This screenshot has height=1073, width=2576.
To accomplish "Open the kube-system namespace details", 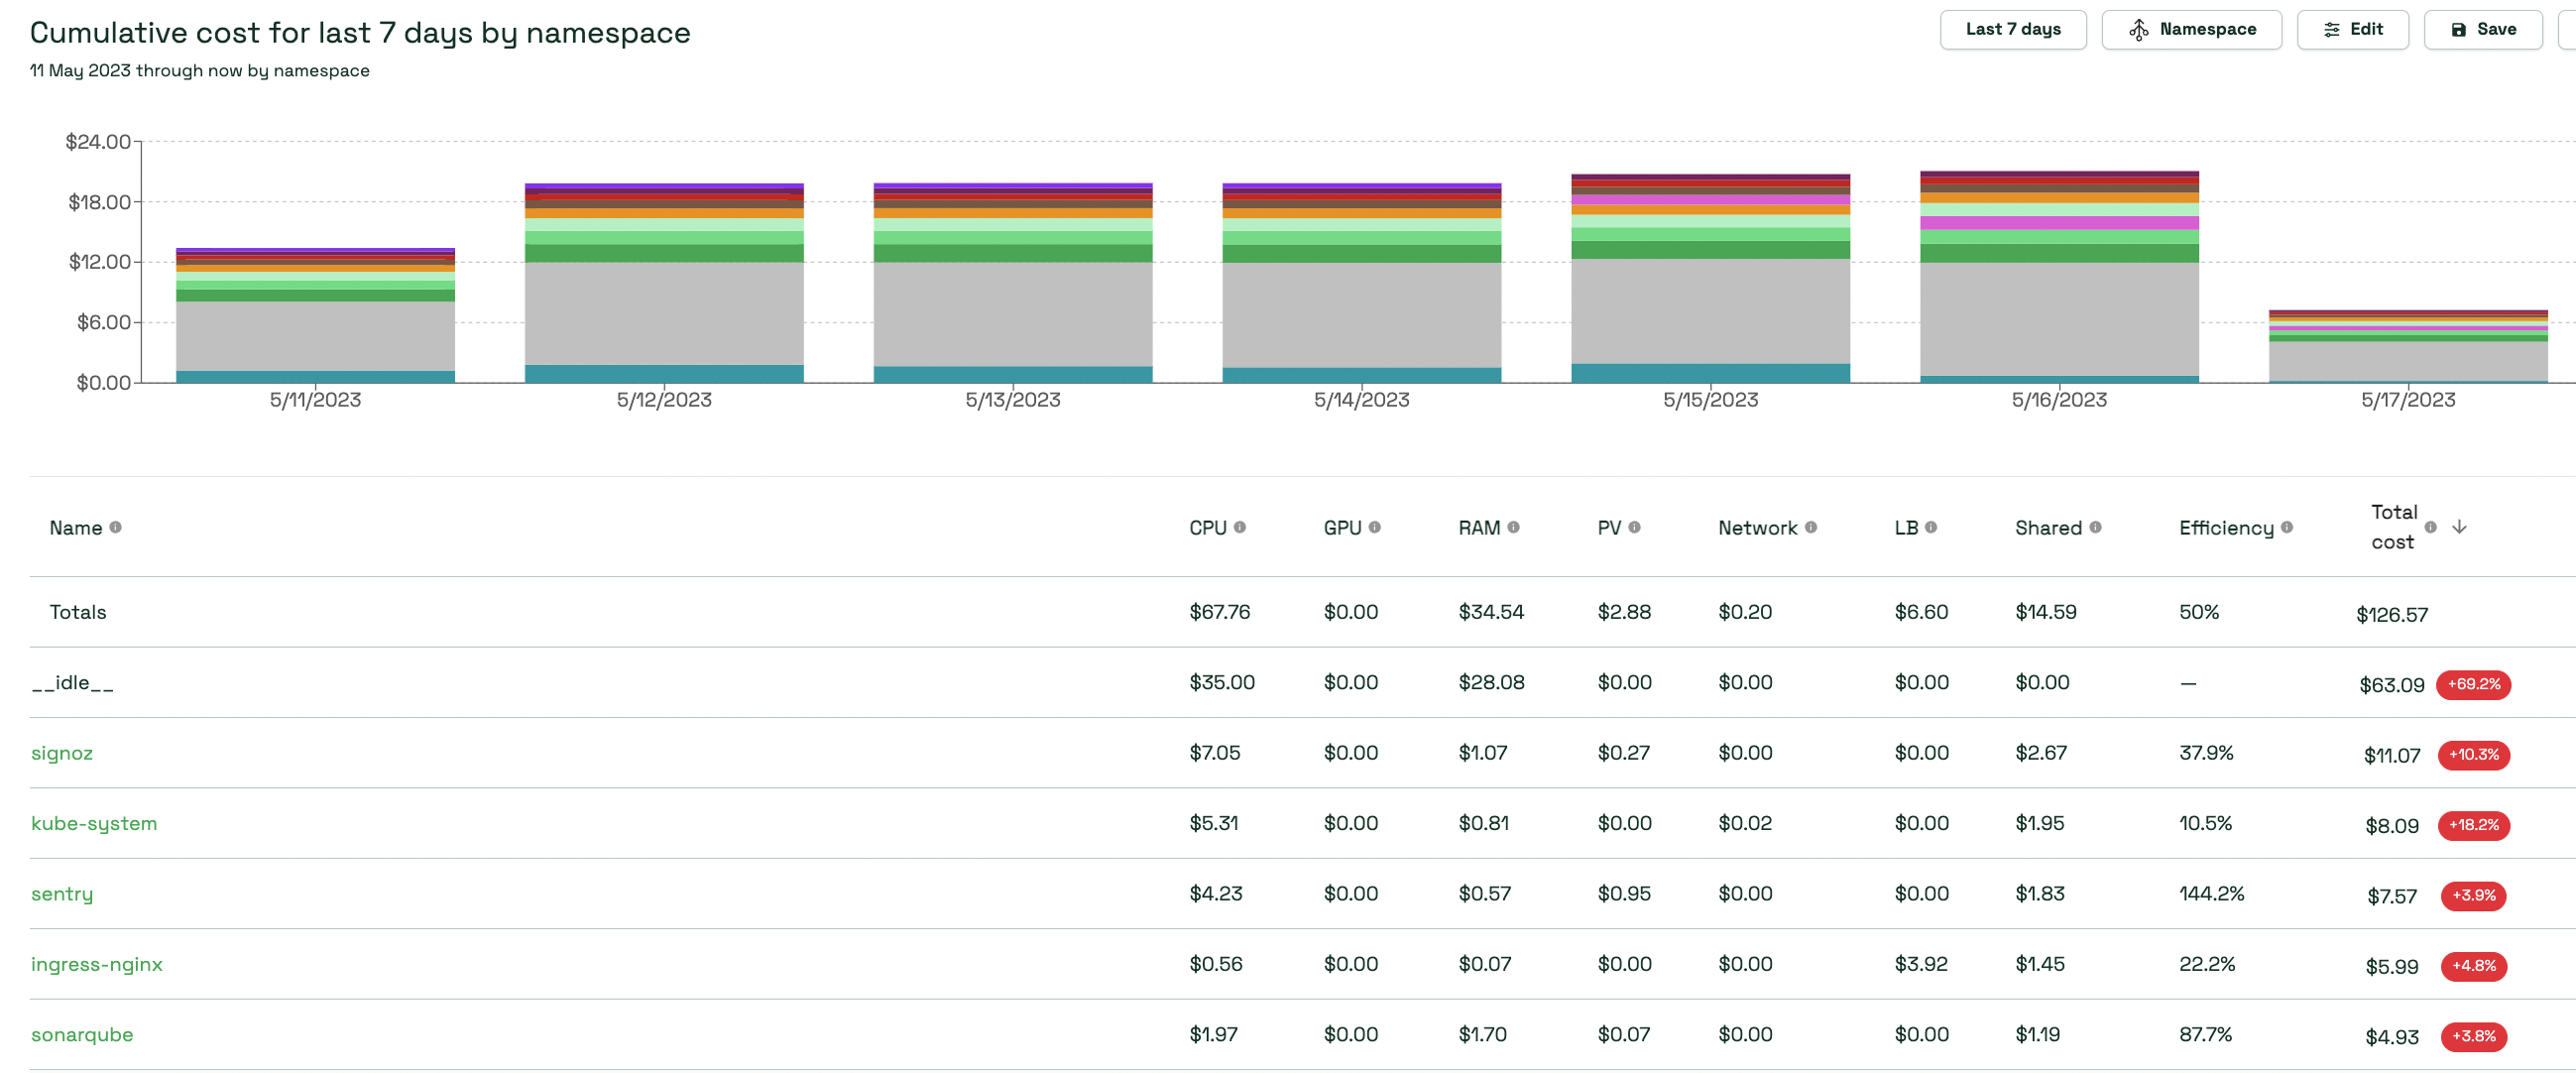I will (94, 823).
